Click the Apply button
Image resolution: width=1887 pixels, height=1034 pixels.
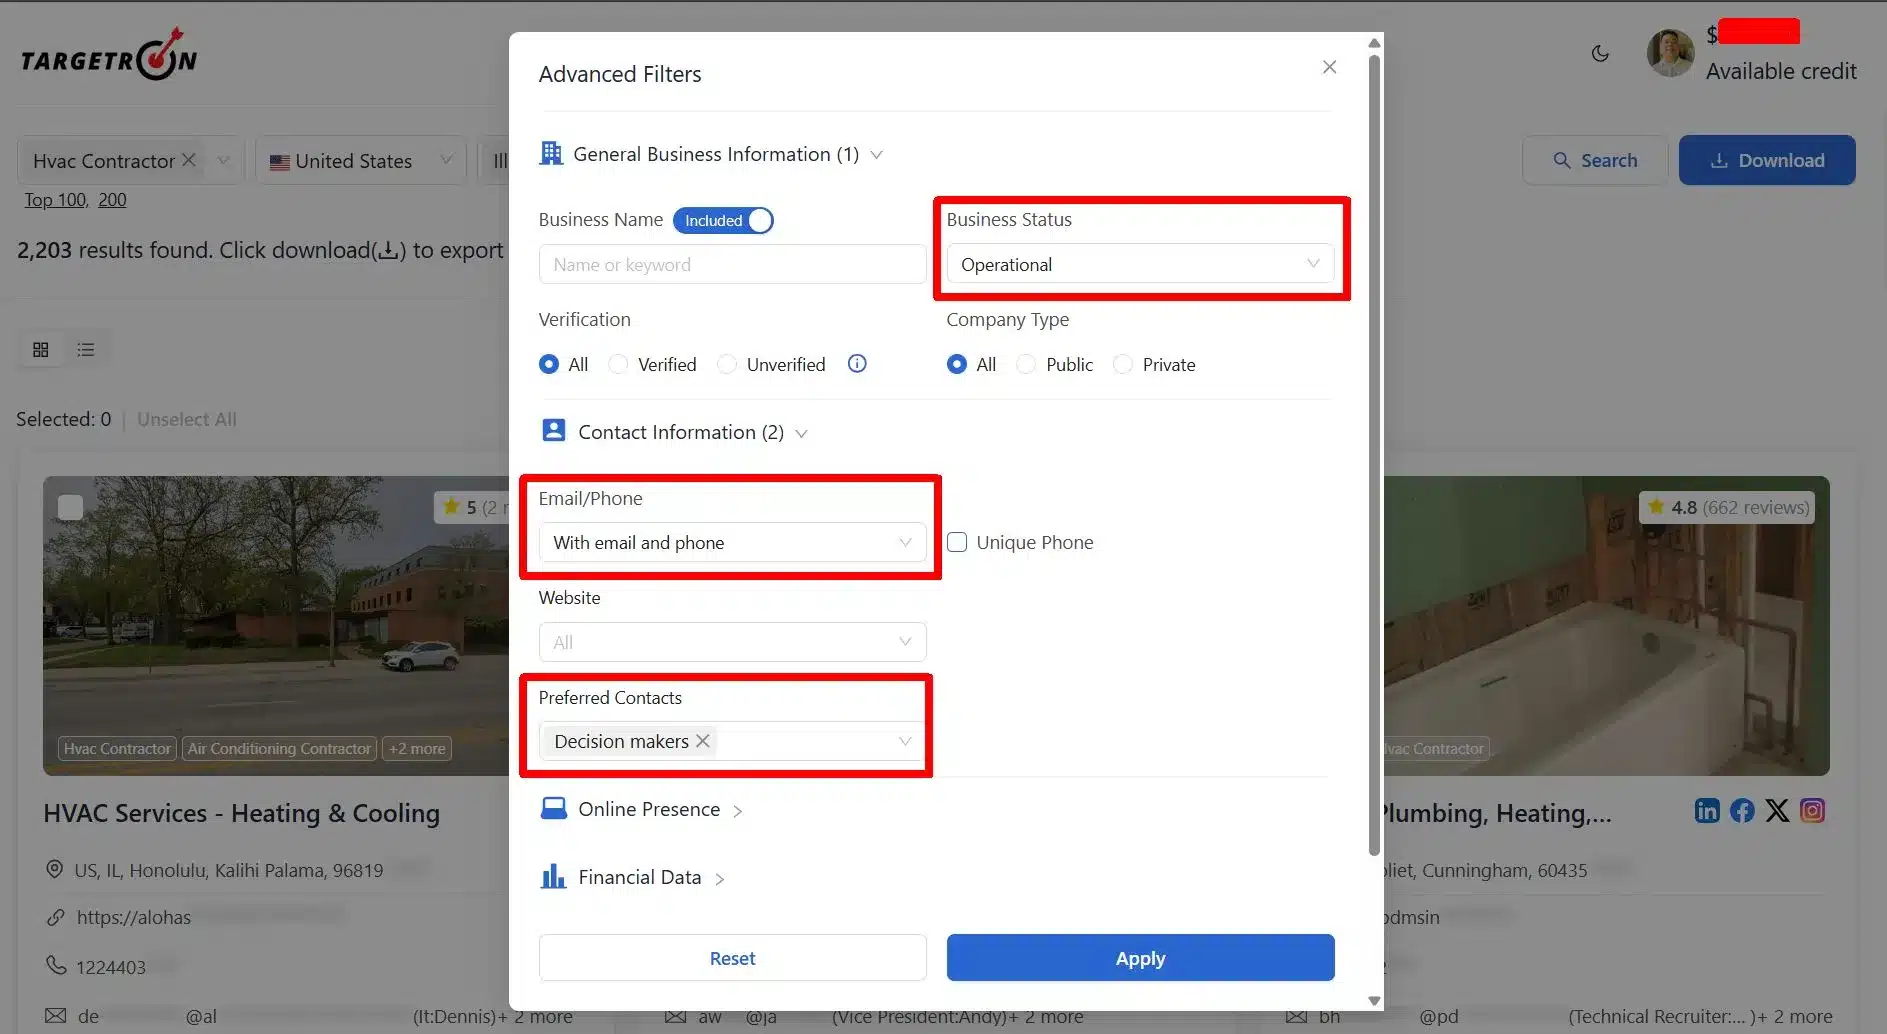tap(1140, 958)
